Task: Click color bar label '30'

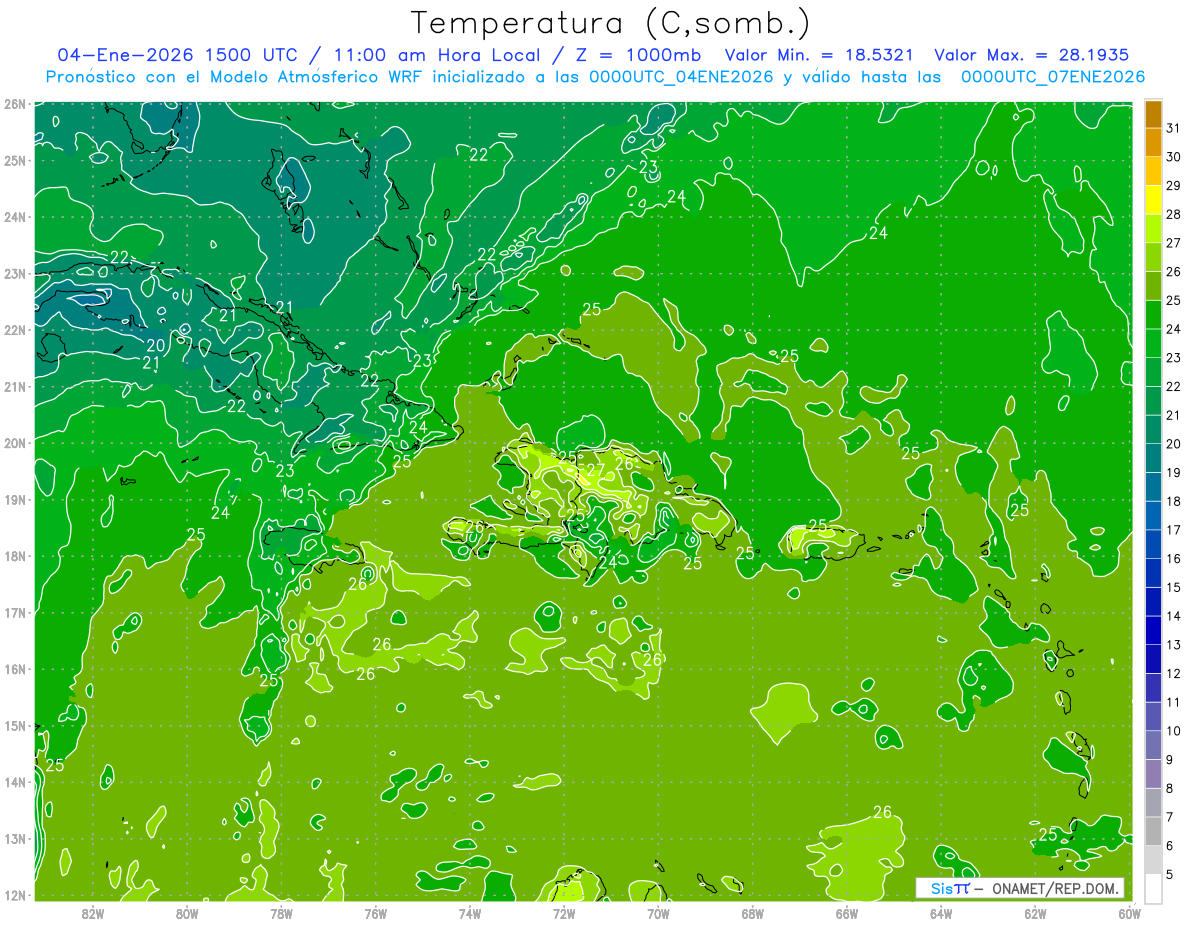Action: pyautogui.click(x=1173, y=157)
